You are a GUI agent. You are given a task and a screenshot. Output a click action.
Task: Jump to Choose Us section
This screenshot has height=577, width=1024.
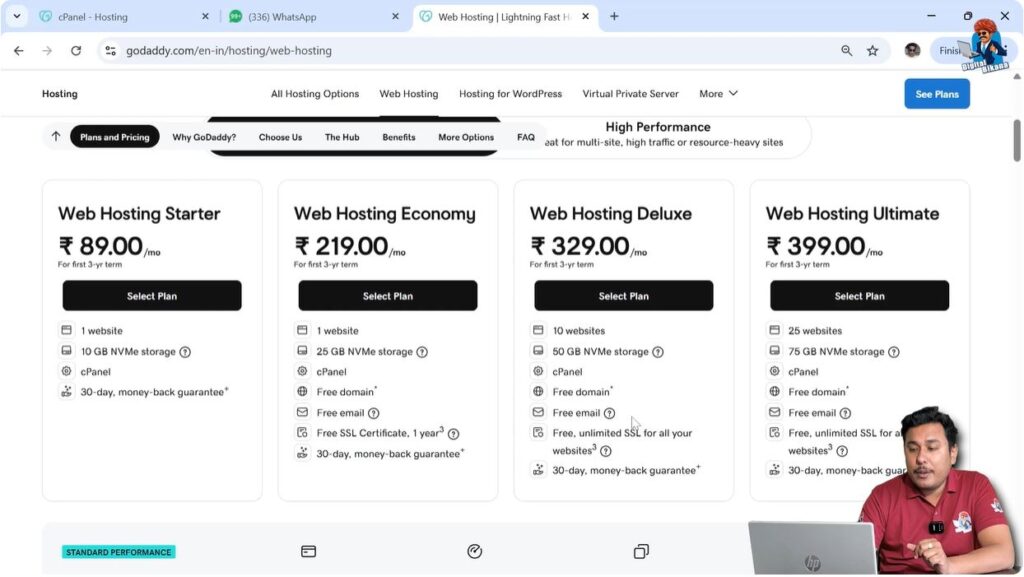280,137
